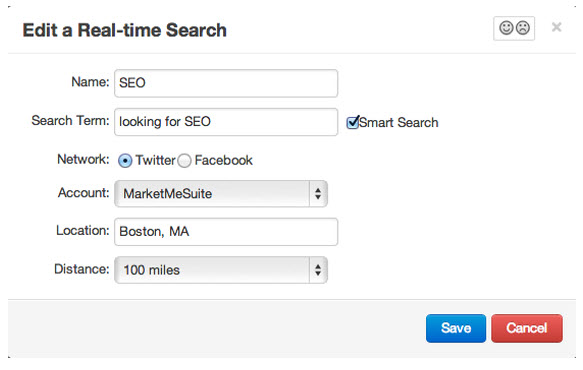
Task: Select the Twitter network radio button
Action: coord(125,161)
